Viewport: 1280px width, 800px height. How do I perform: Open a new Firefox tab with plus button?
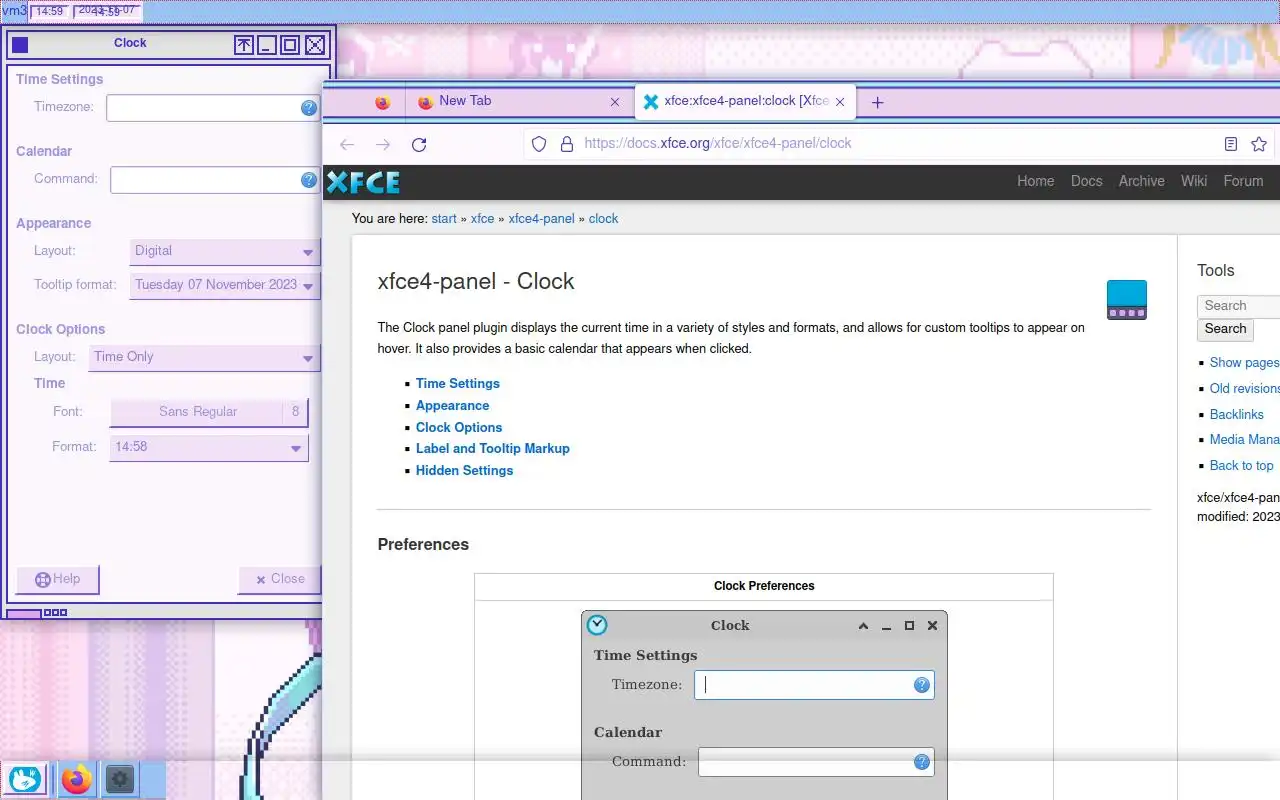(x=877, y=102)
